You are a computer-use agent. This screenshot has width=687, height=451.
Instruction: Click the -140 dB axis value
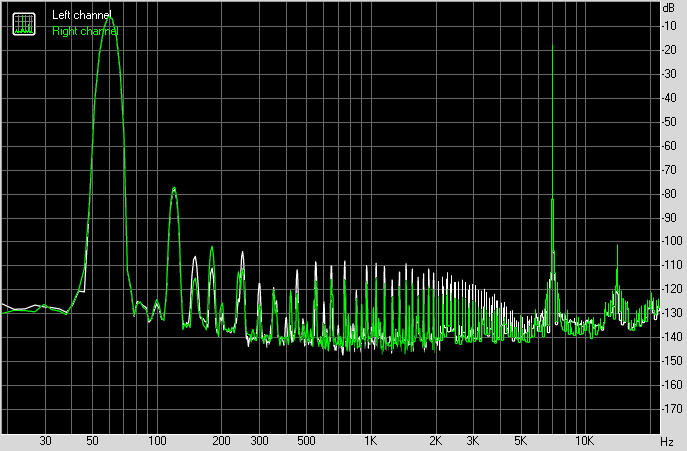coord(671,337)
